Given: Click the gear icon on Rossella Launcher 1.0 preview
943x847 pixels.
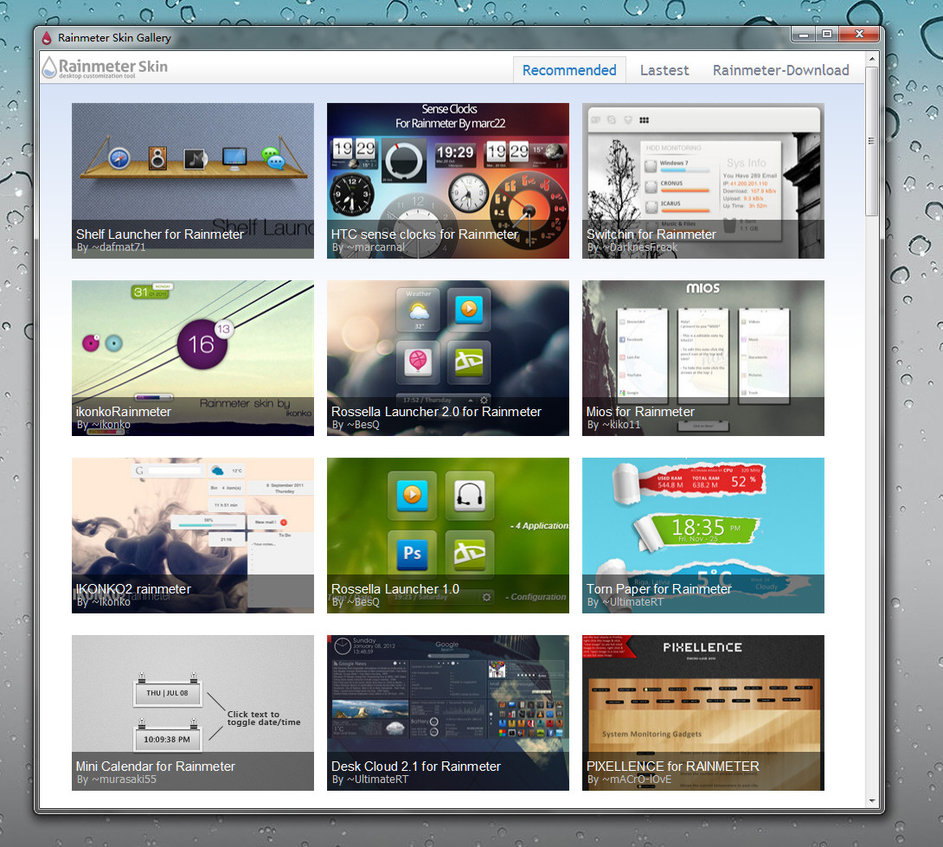Looking at the screenshot, I should pyautogui.click(x=487, y=597).
